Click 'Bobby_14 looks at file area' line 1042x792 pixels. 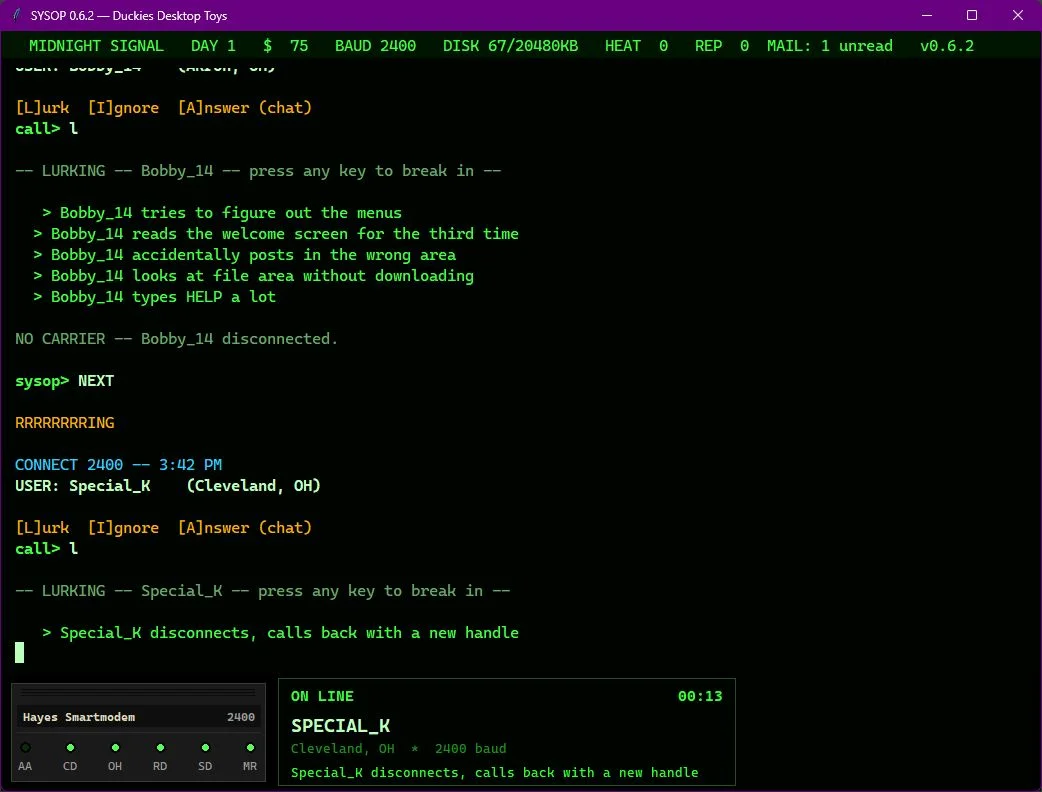[x=254, y=276]
